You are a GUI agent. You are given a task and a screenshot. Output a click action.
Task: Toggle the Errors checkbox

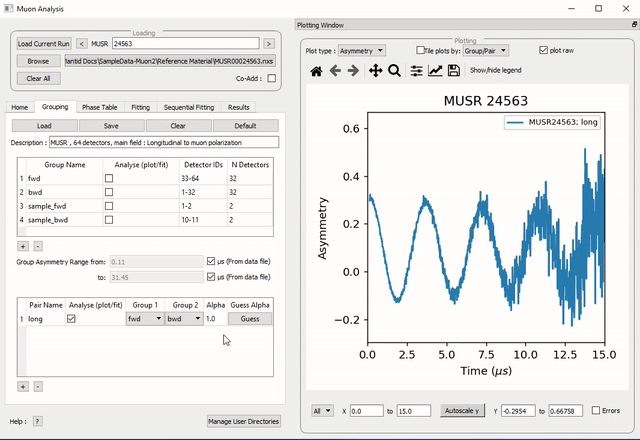click(597, 410)
